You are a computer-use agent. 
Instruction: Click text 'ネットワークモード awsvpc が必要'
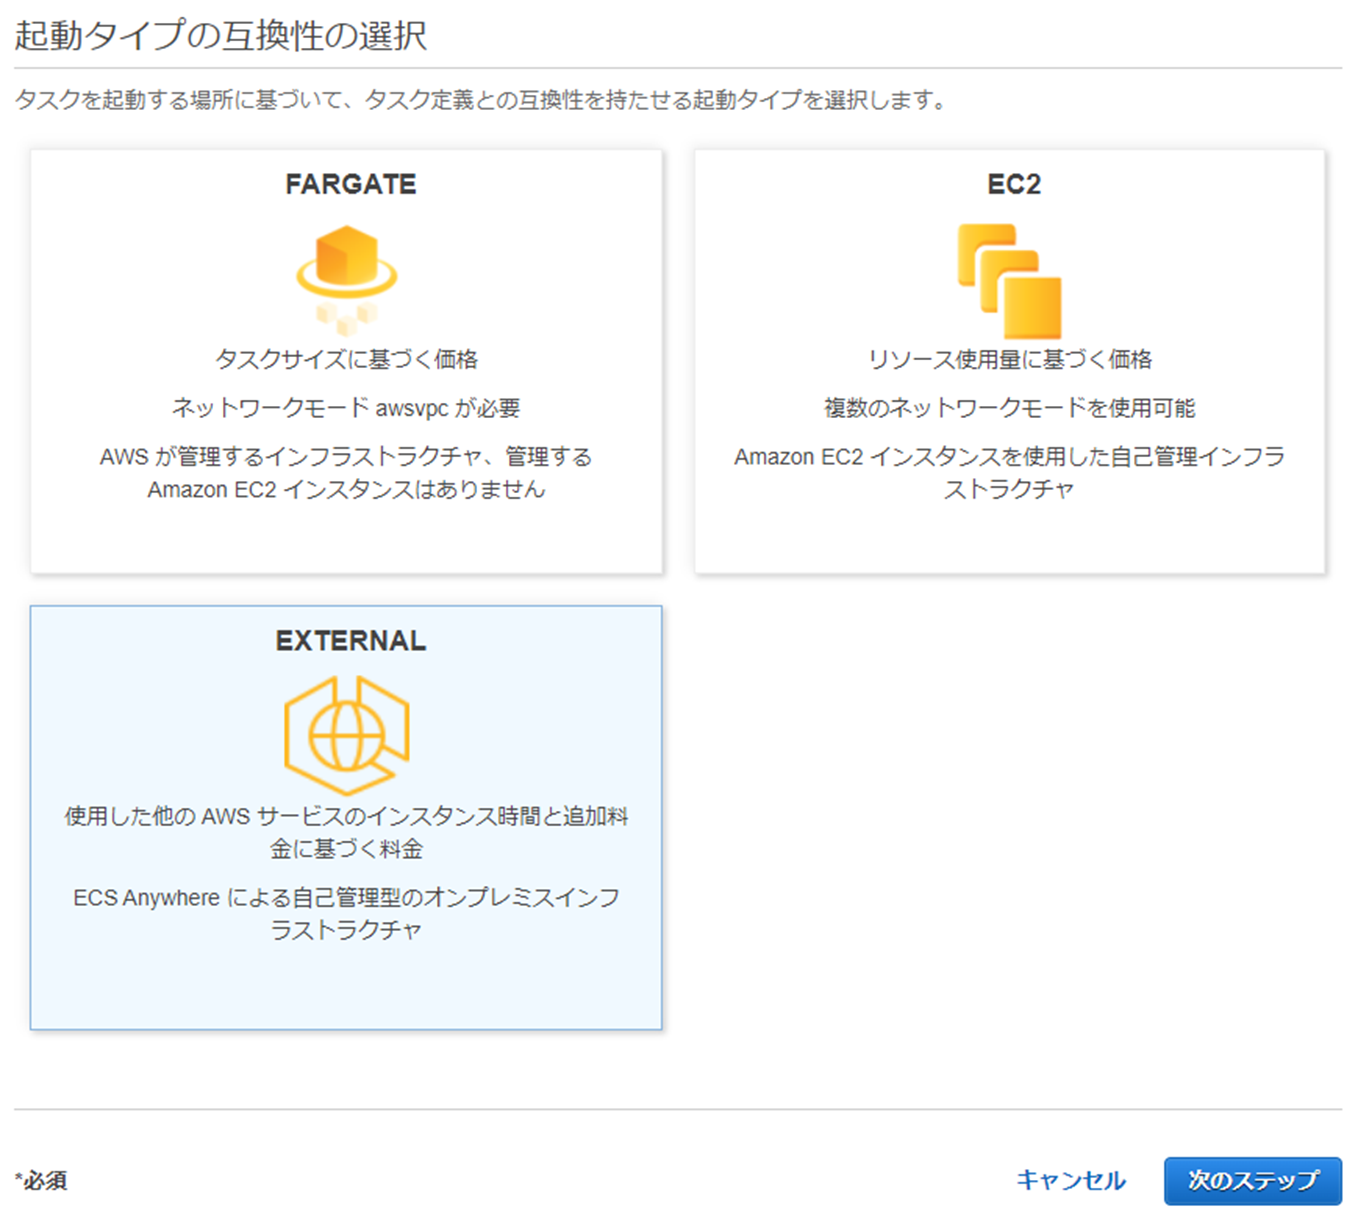click(346, 408)
